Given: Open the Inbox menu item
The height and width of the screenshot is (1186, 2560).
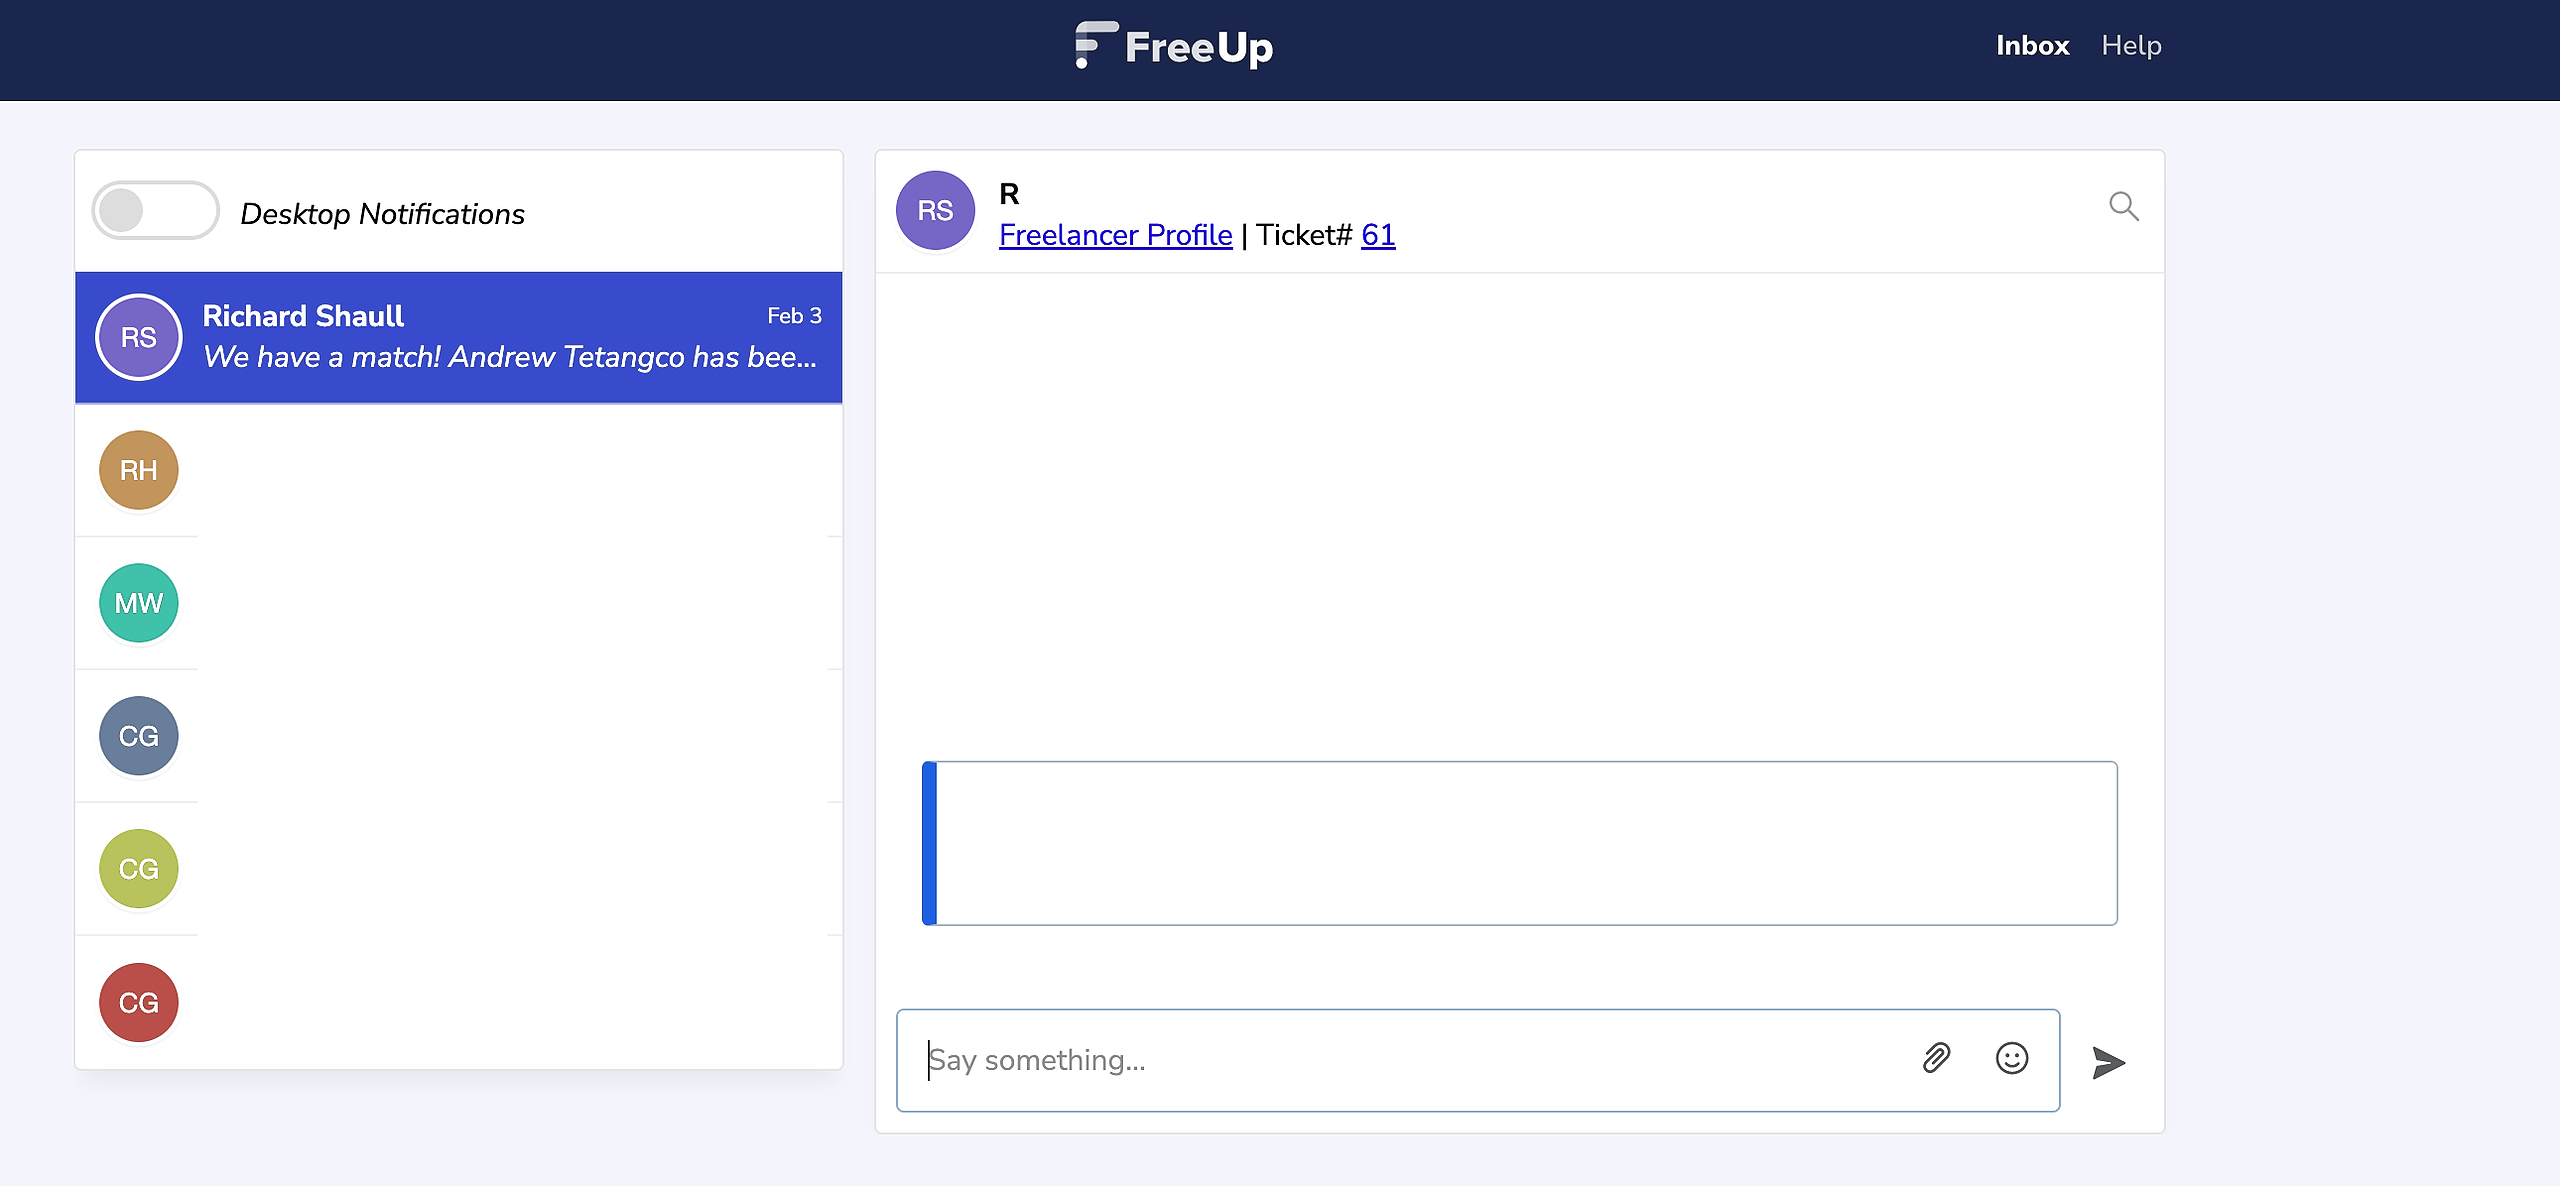Looking at the screenshot, I should (2032, 46).
